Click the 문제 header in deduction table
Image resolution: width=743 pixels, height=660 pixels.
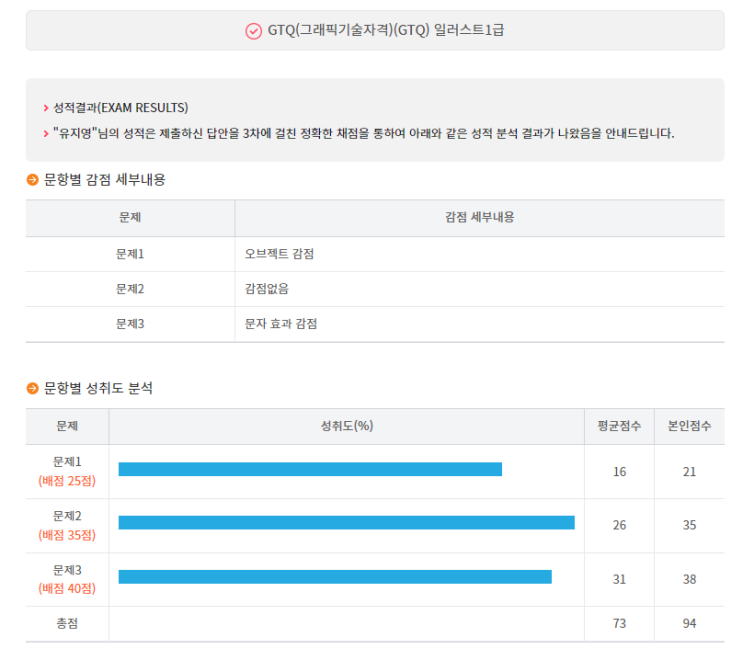(130, 217)
